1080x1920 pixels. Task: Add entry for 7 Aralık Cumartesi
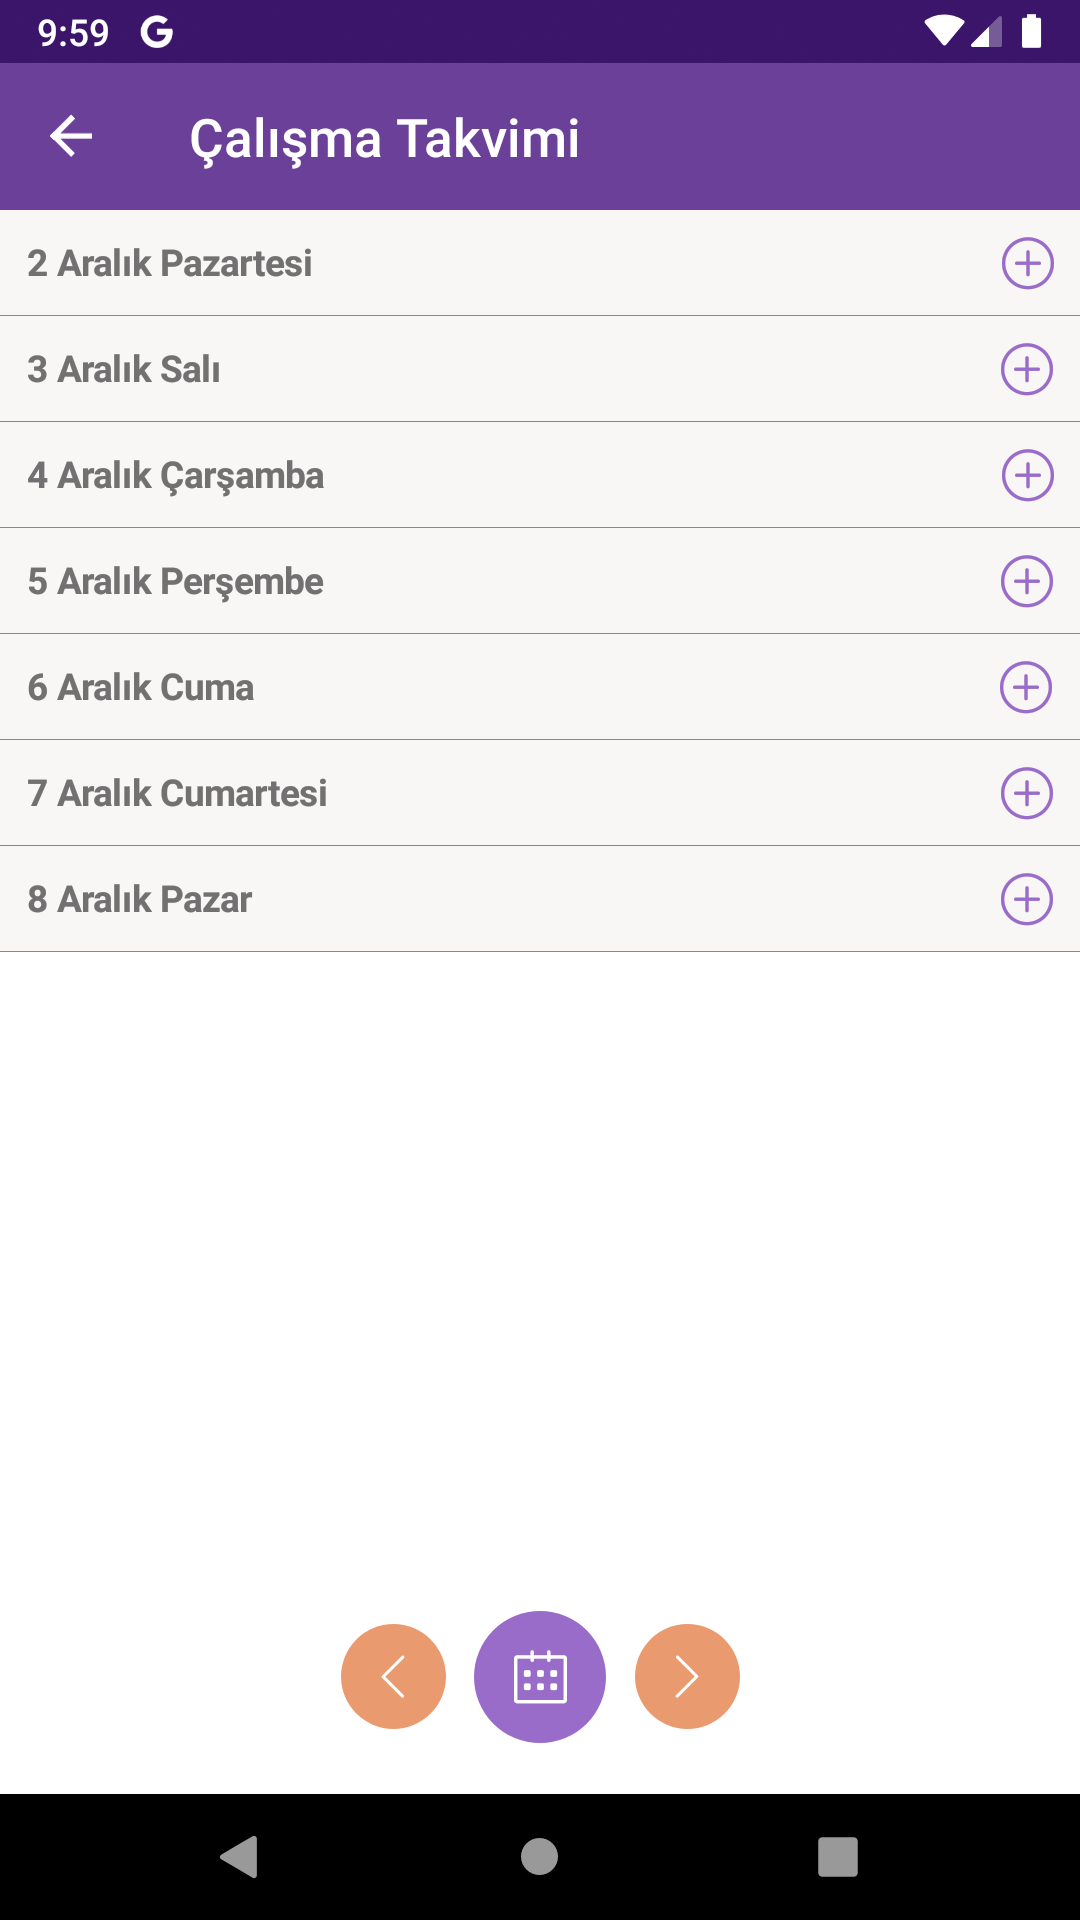click(1027, 793)
